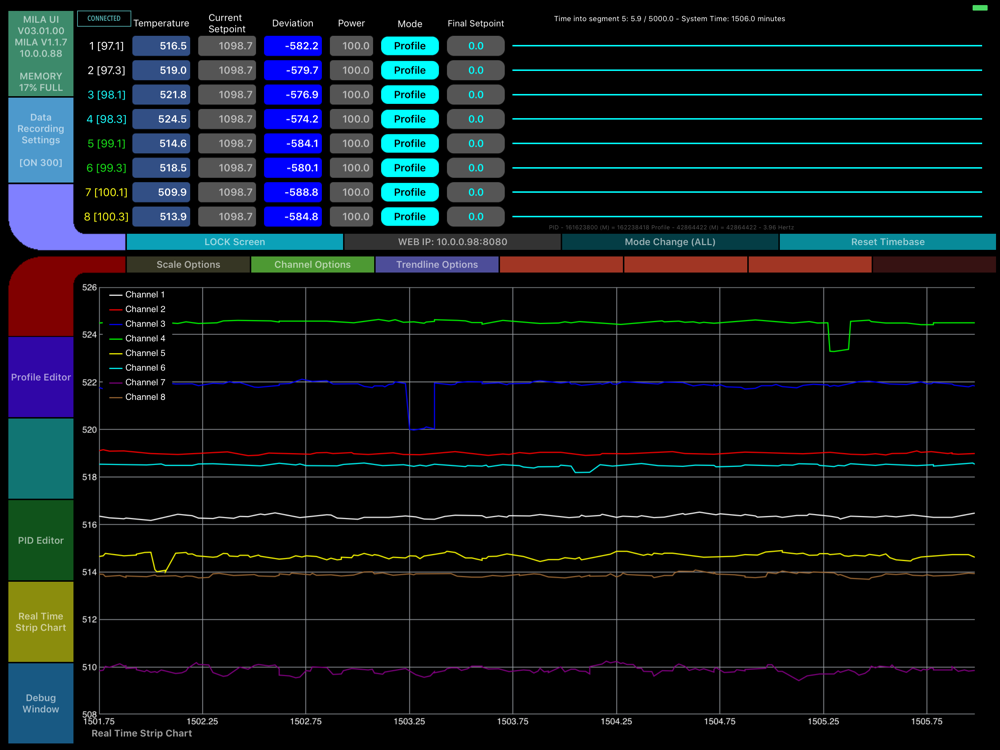Click the CONNECTED status indicator
1000x750 pixels.
click(104, 18)
